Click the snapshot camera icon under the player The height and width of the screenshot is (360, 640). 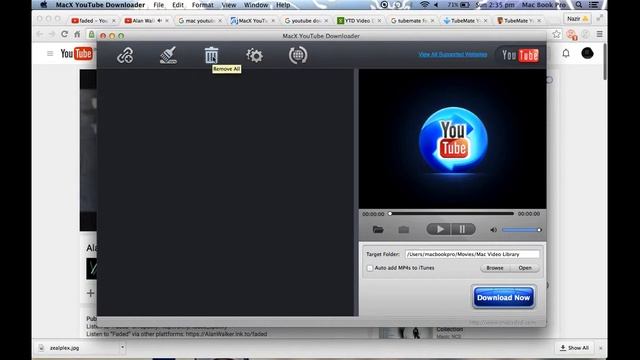(404, 230)
